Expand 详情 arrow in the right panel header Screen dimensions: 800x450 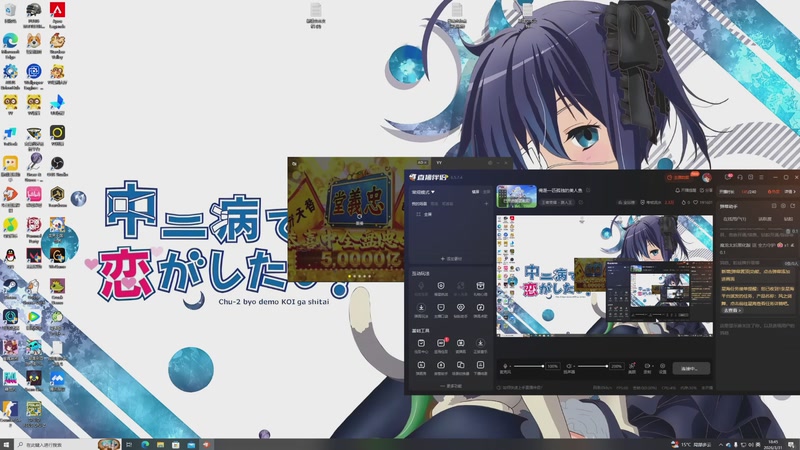(x=790, y=191)
